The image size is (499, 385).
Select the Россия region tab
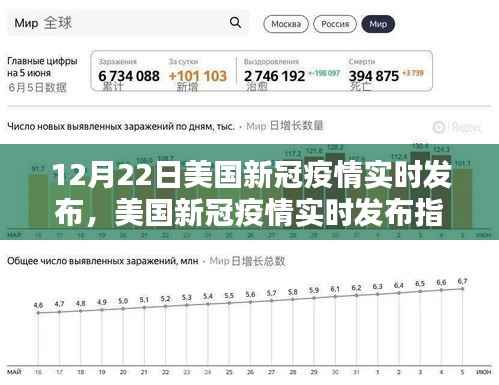[335, 24]
